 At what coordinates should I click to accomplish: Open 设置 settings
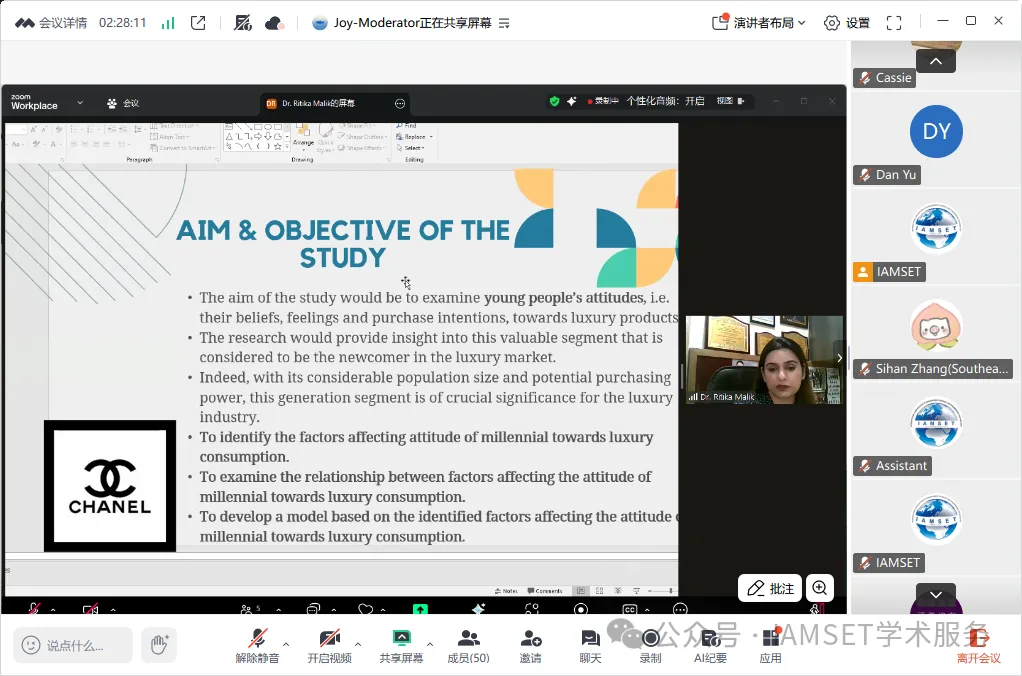coord(847,23)
